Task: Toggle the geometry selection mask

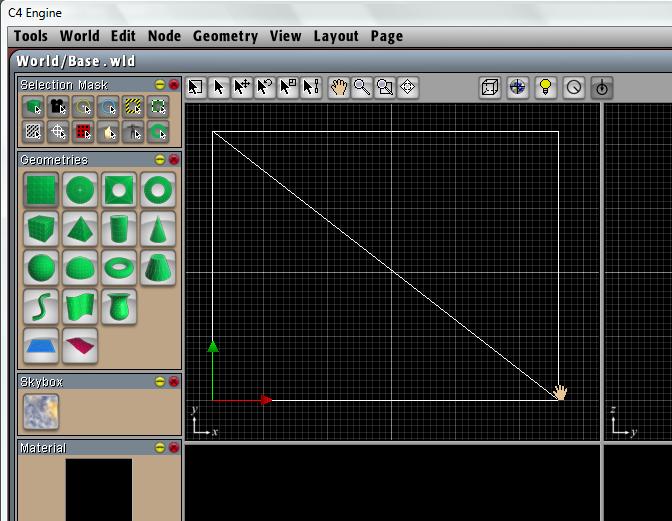Action: point(33,106)
